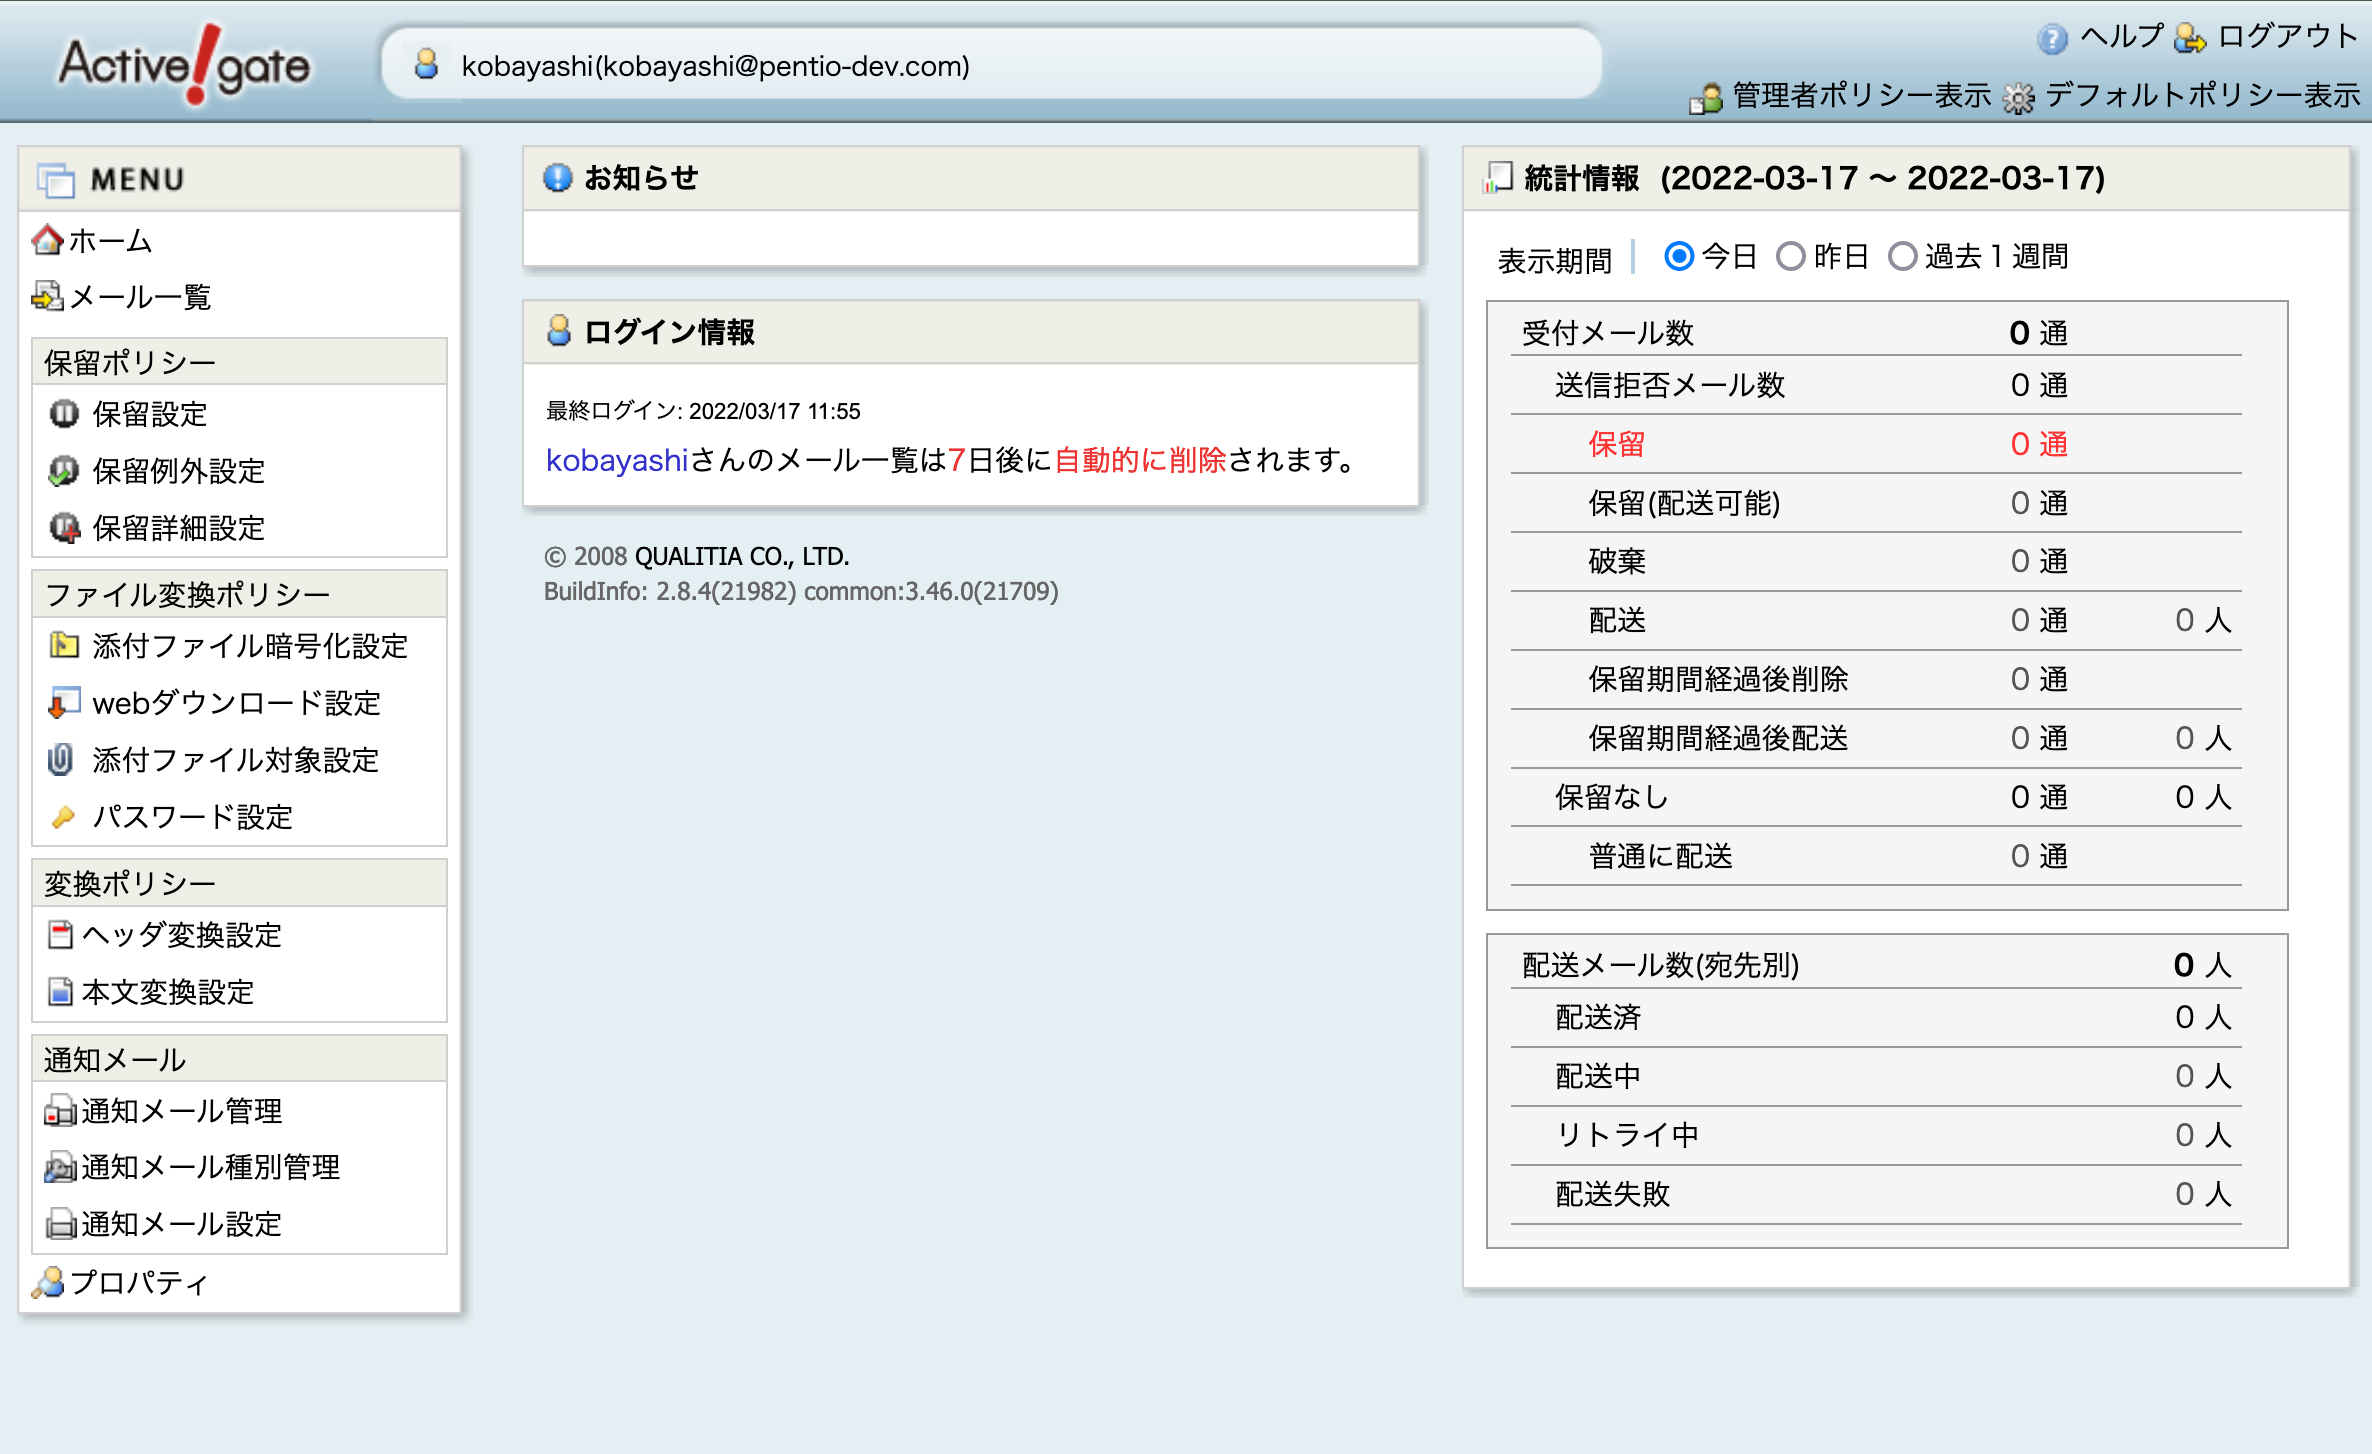Click the 保留例外設定 icon
This screenshot has height=1454, width=2372.
[64, 470]
